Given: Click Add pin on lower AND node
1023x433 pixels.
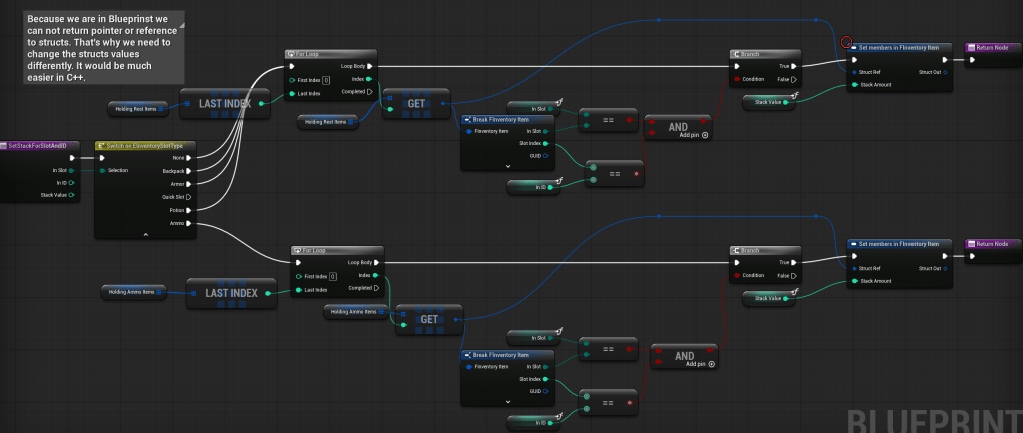Looking at the screenshot, I should [x=711, y=364].
